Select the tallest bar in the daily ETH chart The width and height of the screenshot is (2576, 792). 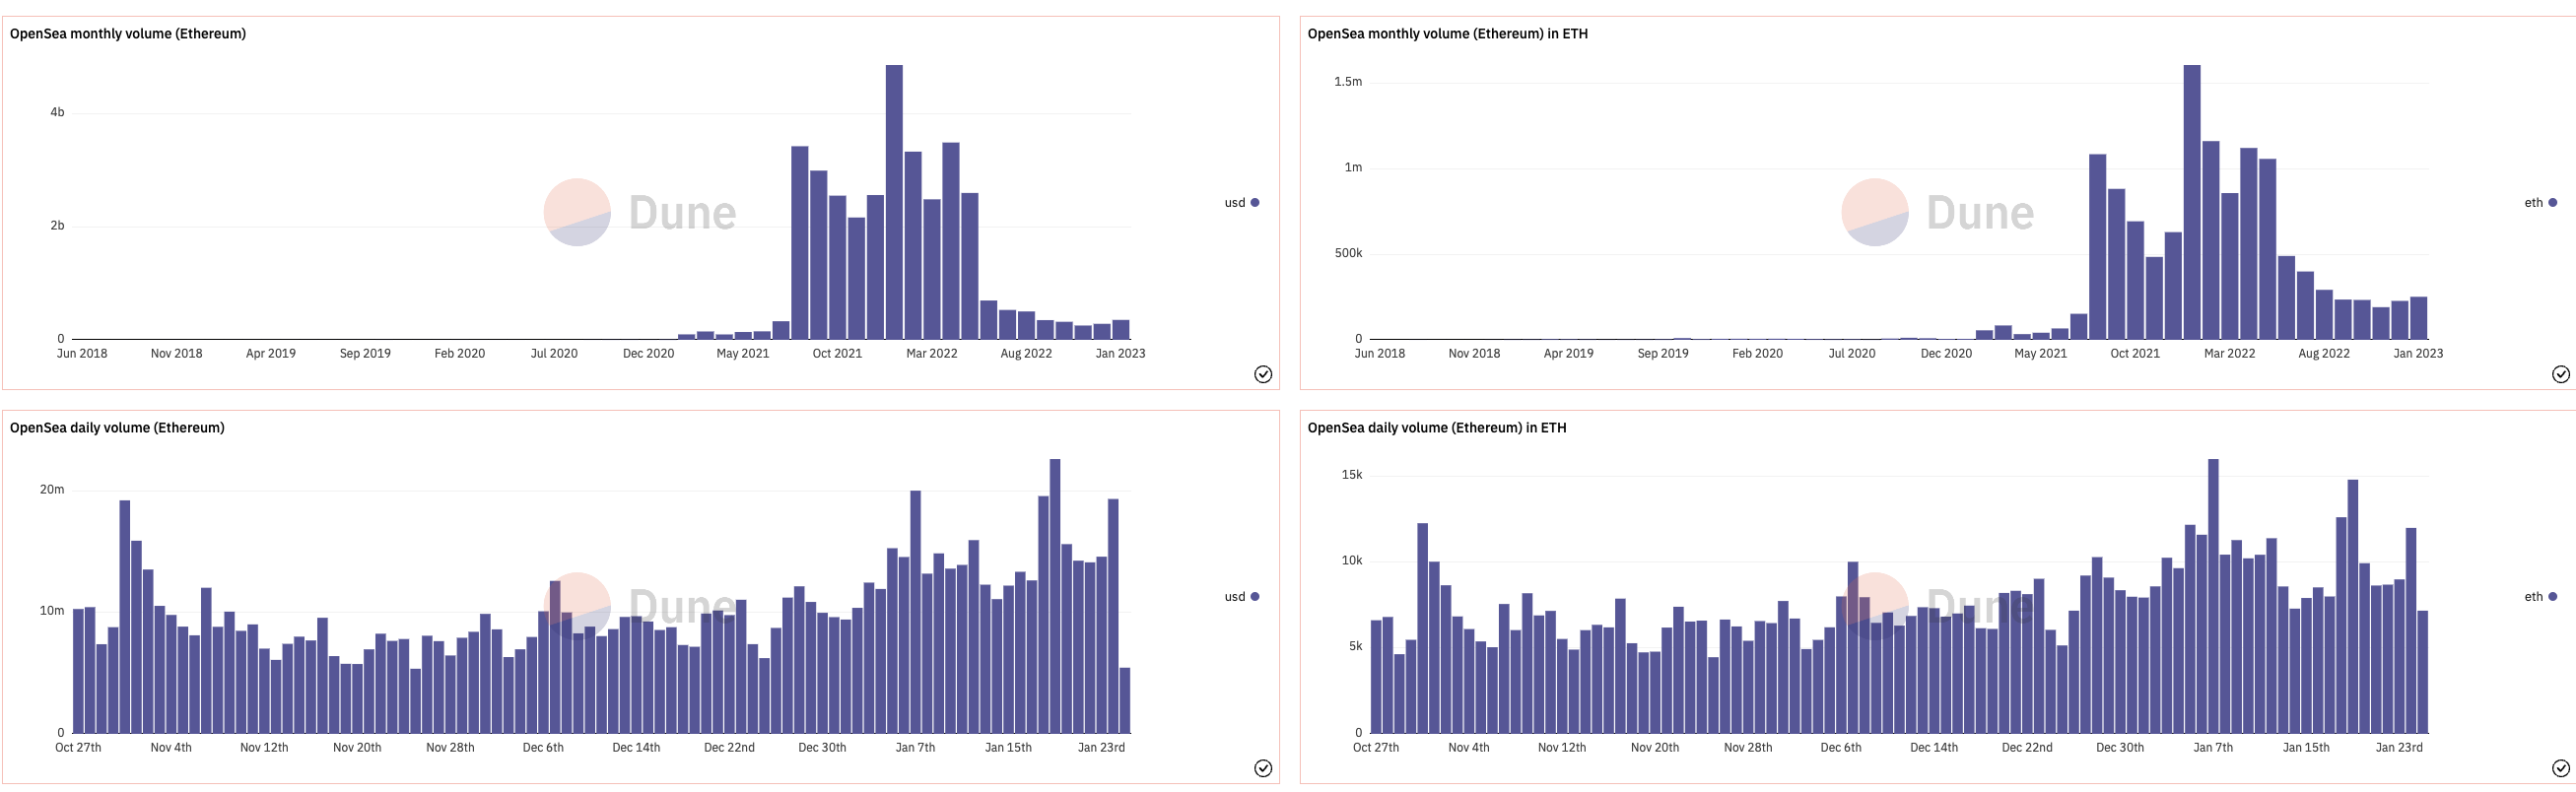(x=2214, y=596)
